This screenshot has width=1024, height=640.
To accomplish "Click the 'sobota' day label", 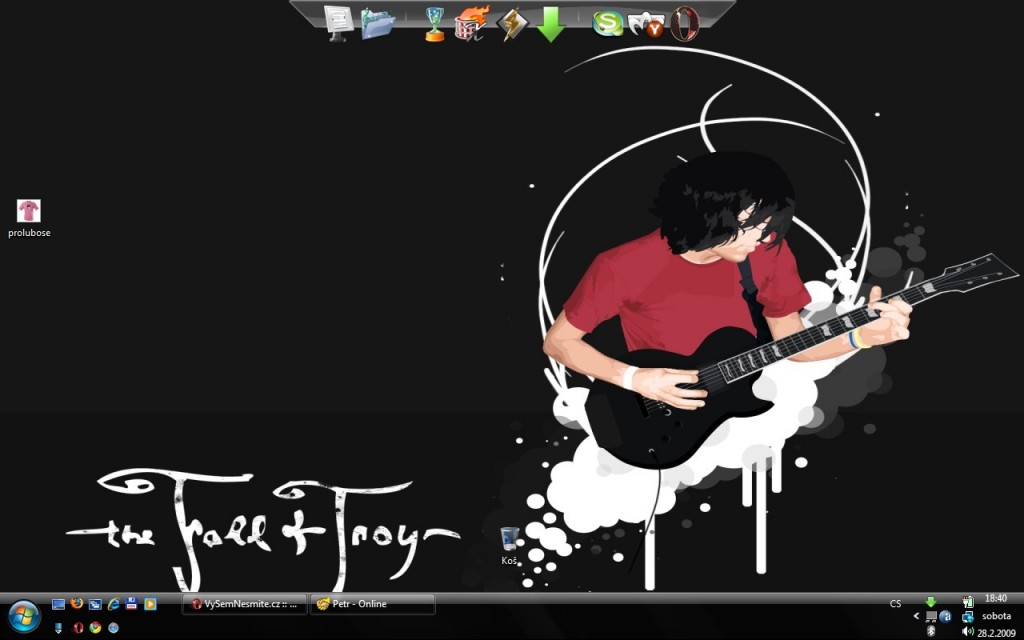I will [x=997, y=616].
